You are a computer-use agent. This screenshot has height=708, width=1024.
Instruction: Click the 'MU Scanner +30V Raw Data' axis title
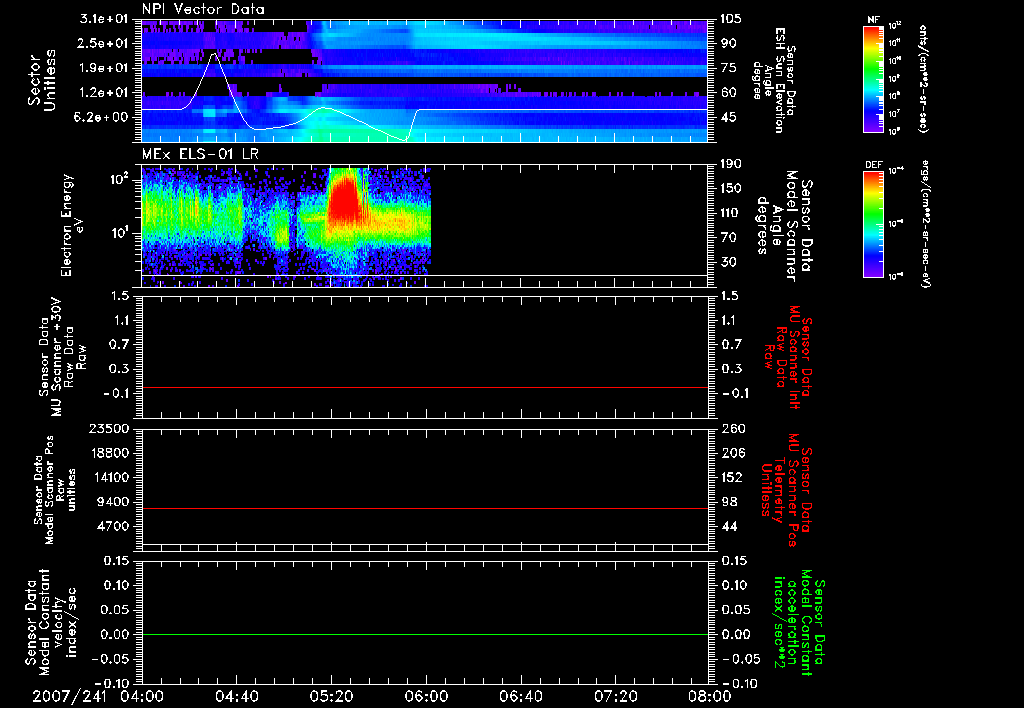(63, 357)
